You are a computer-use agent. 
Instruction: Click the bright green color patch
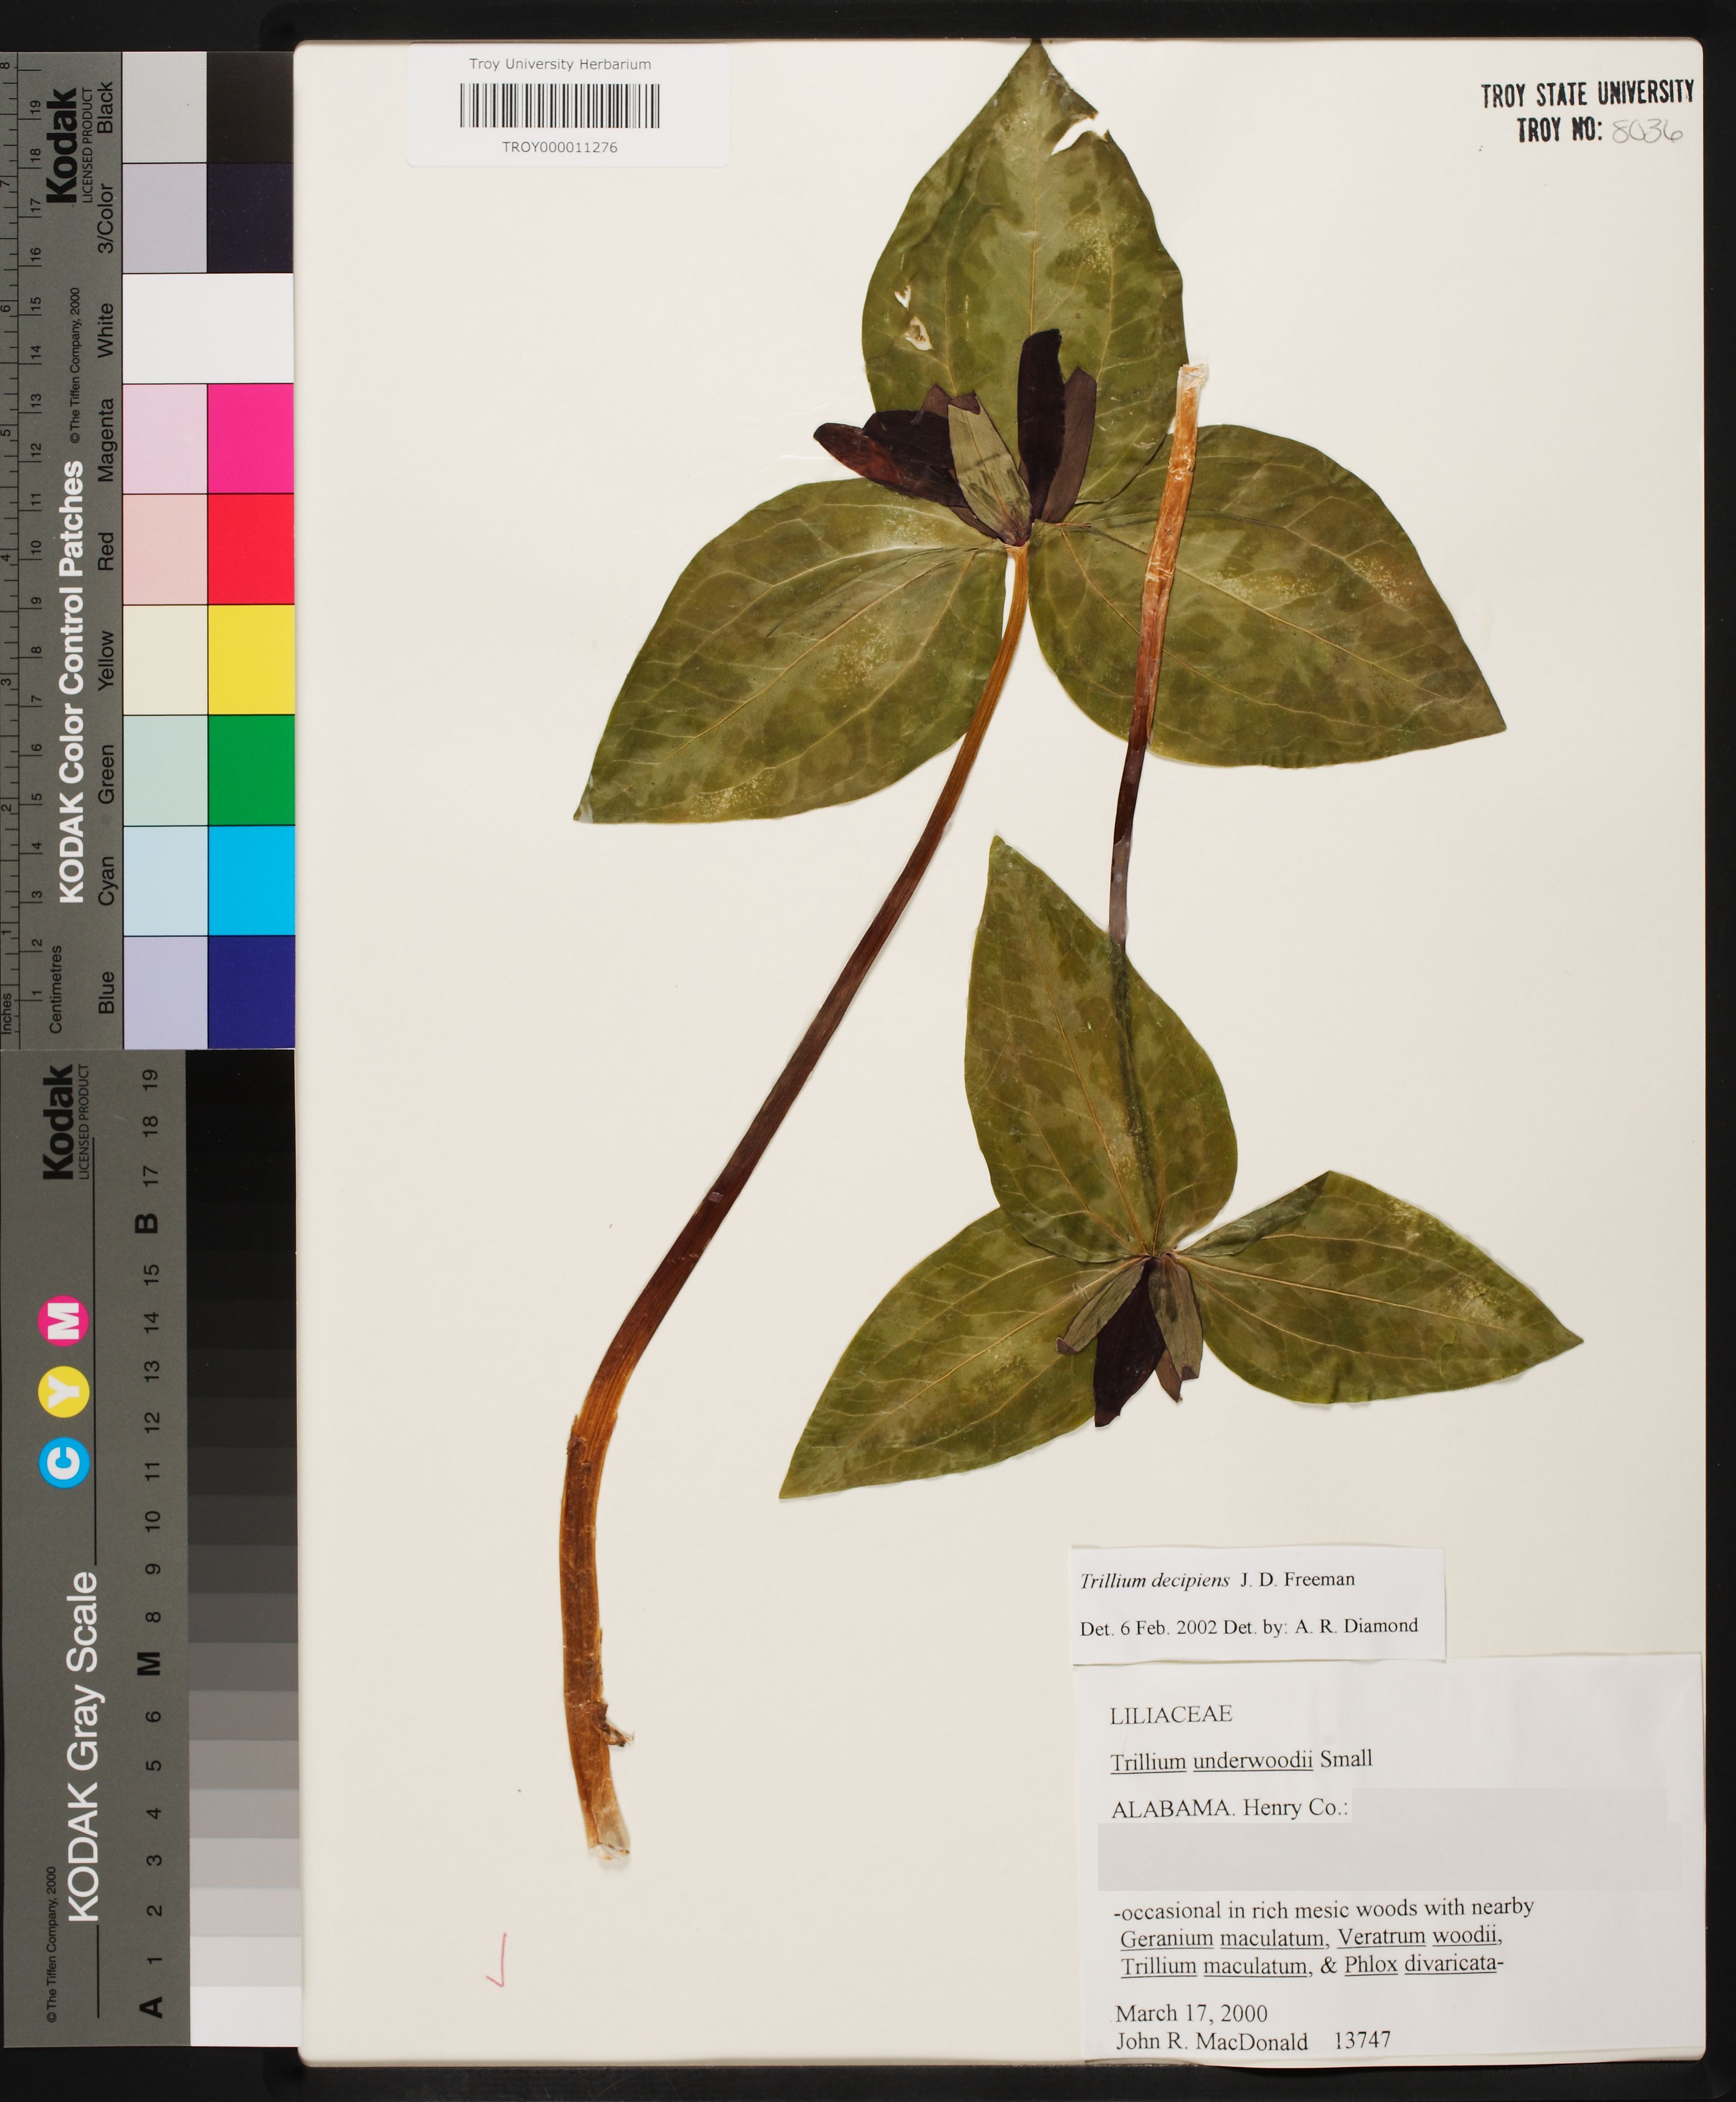point(250,769)
